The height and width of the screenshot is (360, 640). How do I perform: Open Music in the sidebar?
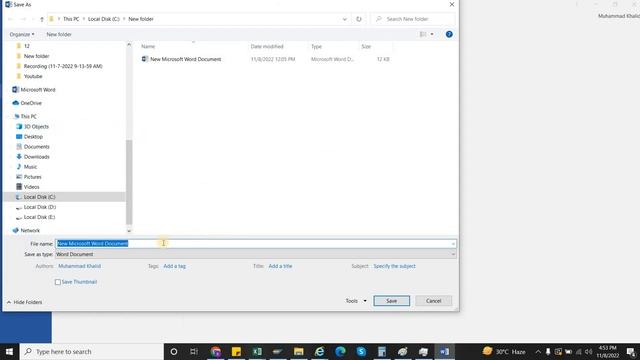[30, 167]
